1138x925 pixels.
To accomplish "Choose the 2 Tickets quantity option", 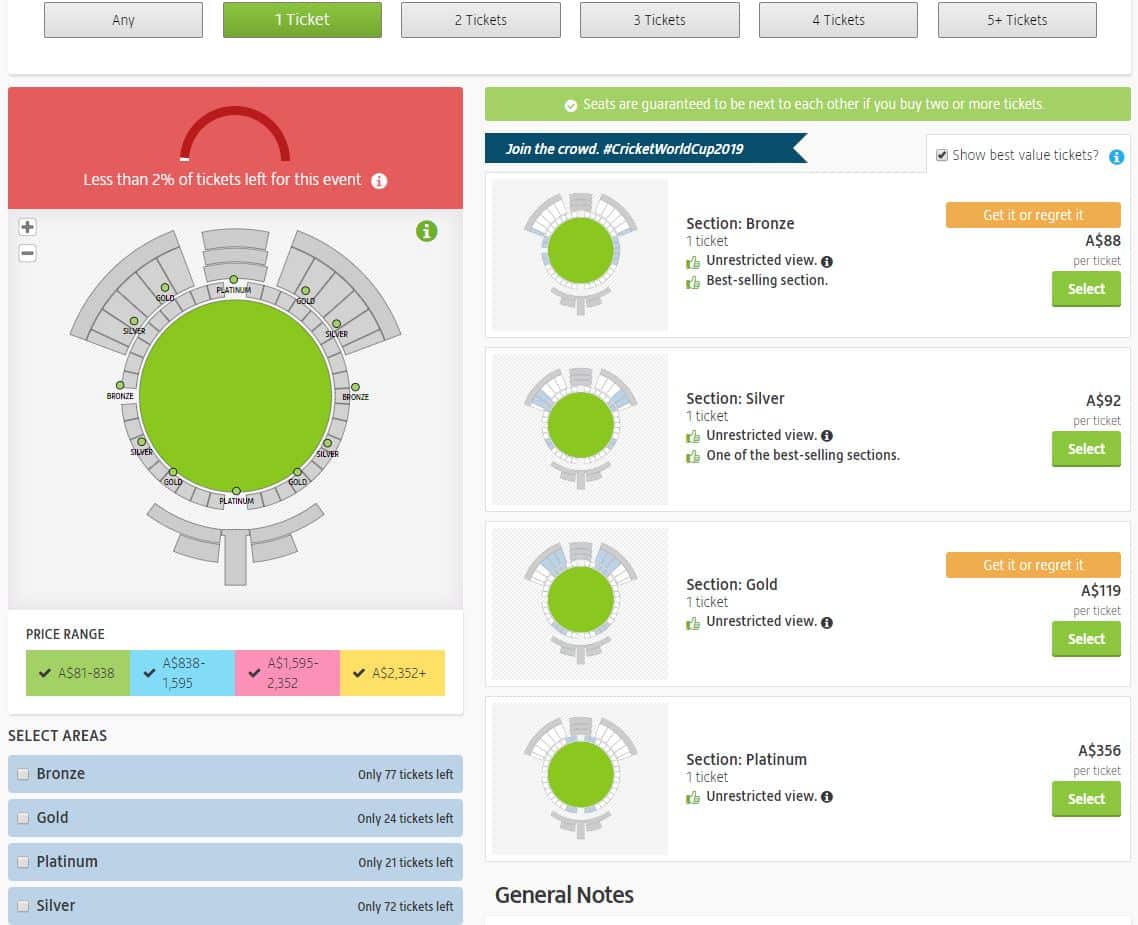I will tap(480, 20).
